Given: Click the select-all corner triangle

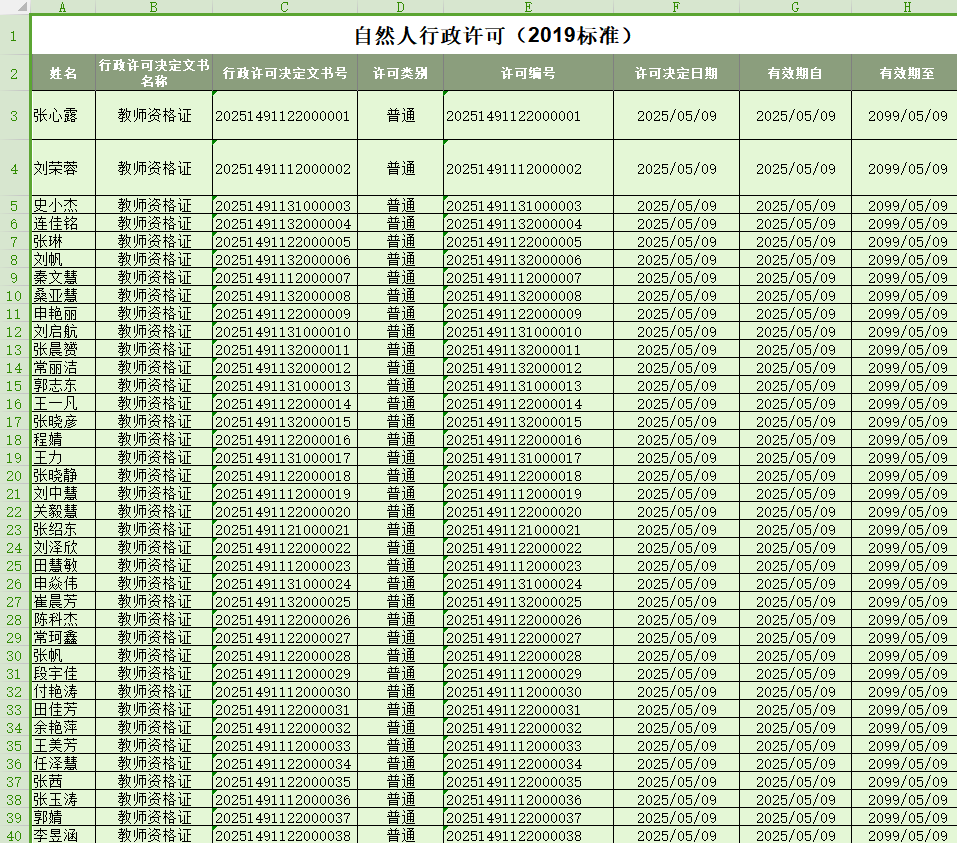Looking at the screenshot, I should click(15, 7).
